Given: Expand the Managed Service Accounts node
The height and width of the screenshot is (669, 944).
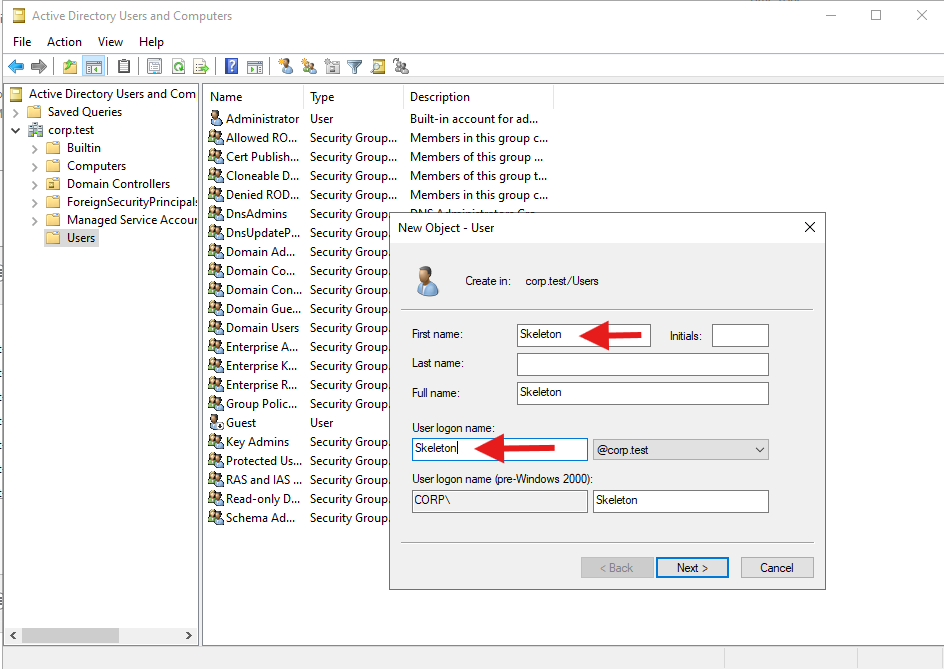Looking at the screenshot, I should (x=34, y=221).
